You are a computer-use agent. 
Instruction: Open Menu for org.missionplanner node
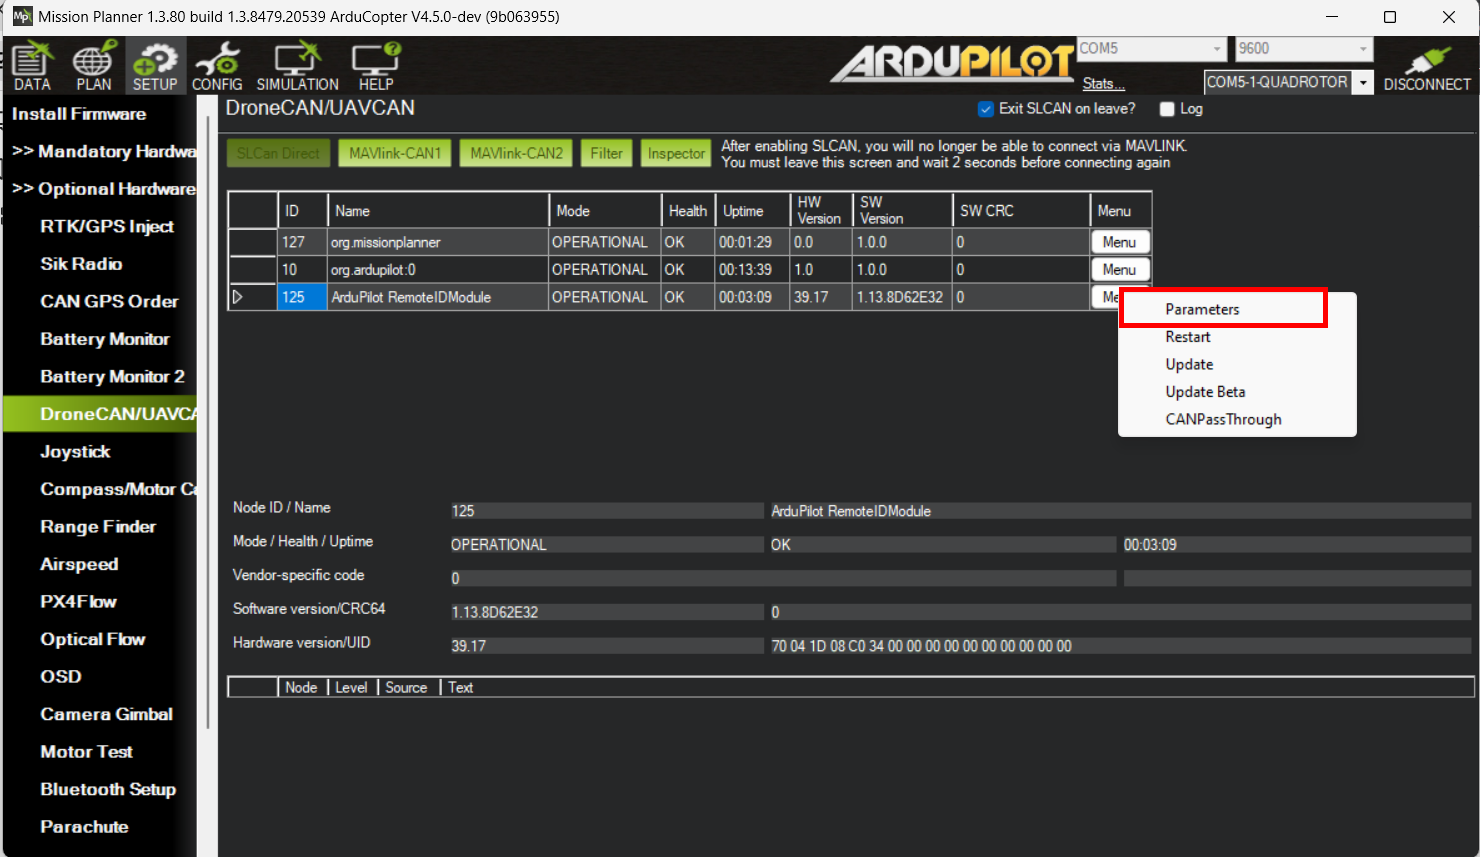pos(1119,242)
